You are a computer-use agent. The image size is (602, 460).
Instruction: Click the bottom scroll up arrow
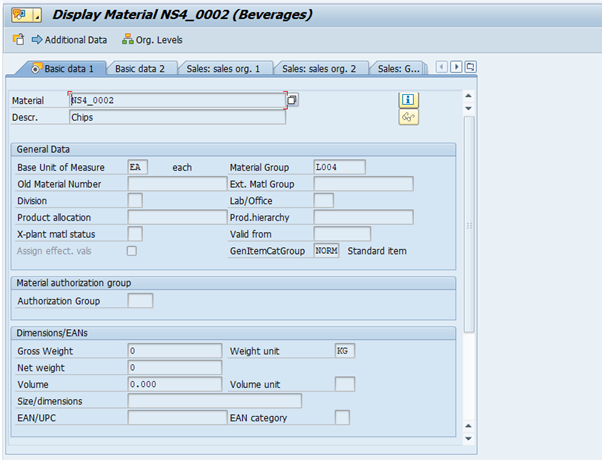[468, 426]
